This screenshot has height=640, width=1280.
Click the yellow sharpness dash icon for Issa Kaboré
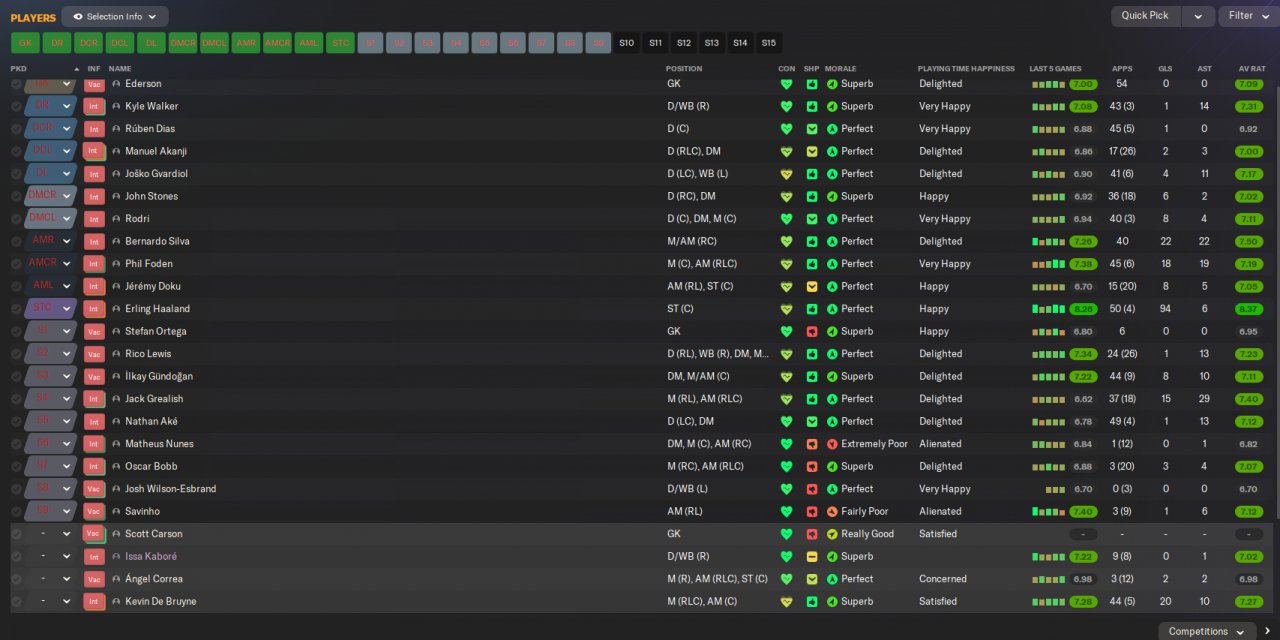812,556
